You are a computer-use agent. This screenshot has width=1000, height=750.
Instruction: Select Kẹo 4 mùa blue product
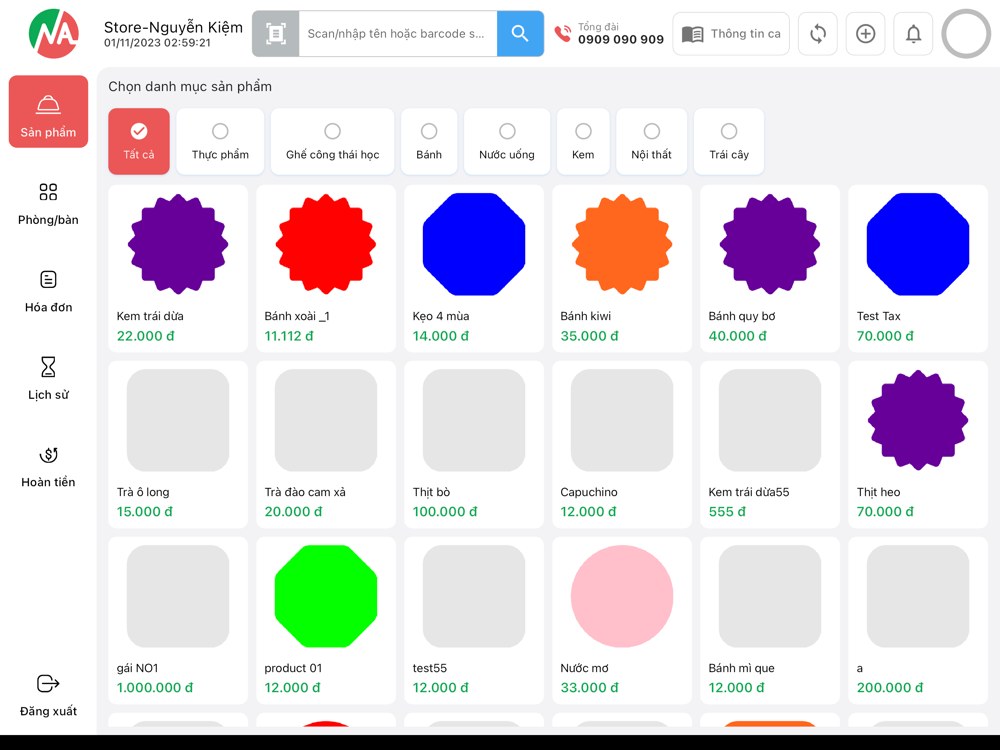(474, 268)
